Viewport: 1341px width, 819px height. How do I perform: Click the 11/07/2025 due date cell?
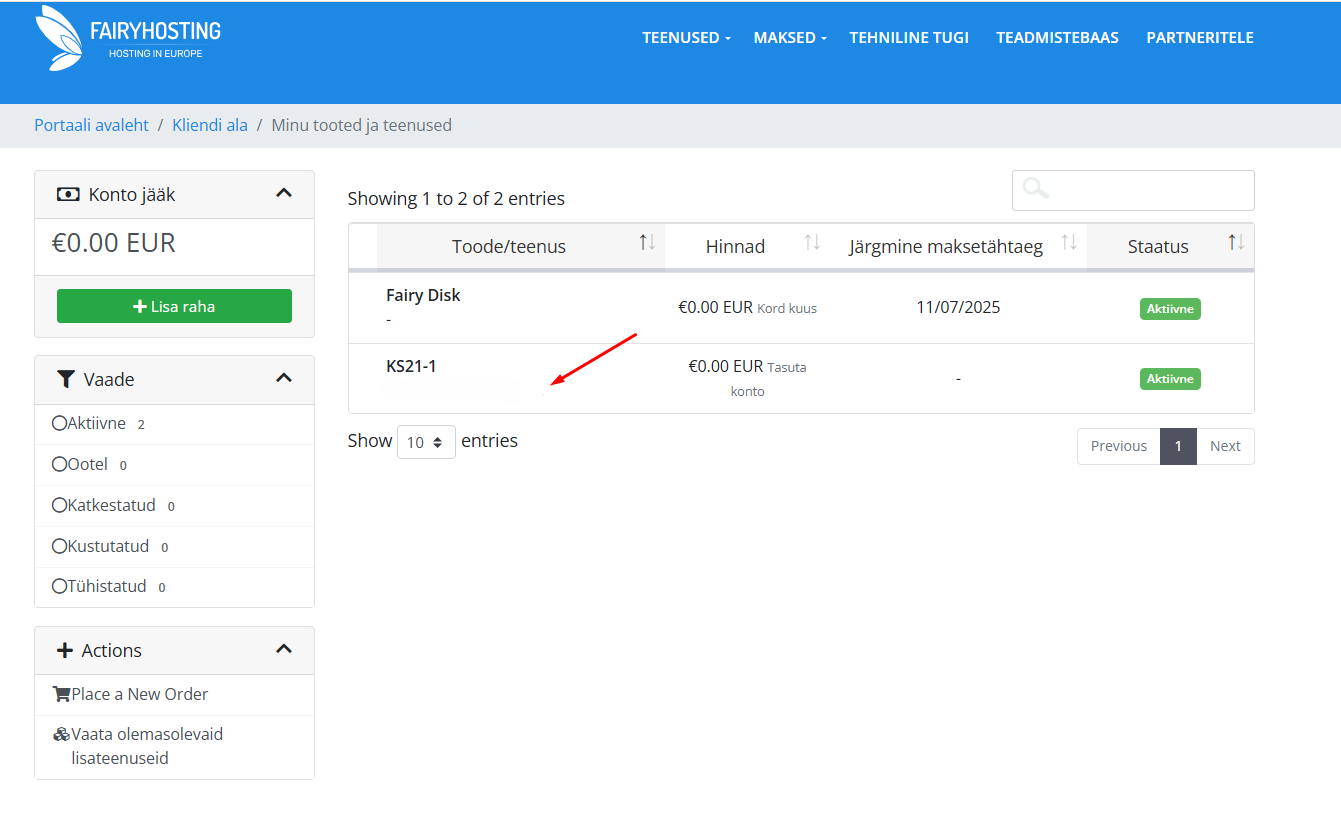[x=958, y=307]
